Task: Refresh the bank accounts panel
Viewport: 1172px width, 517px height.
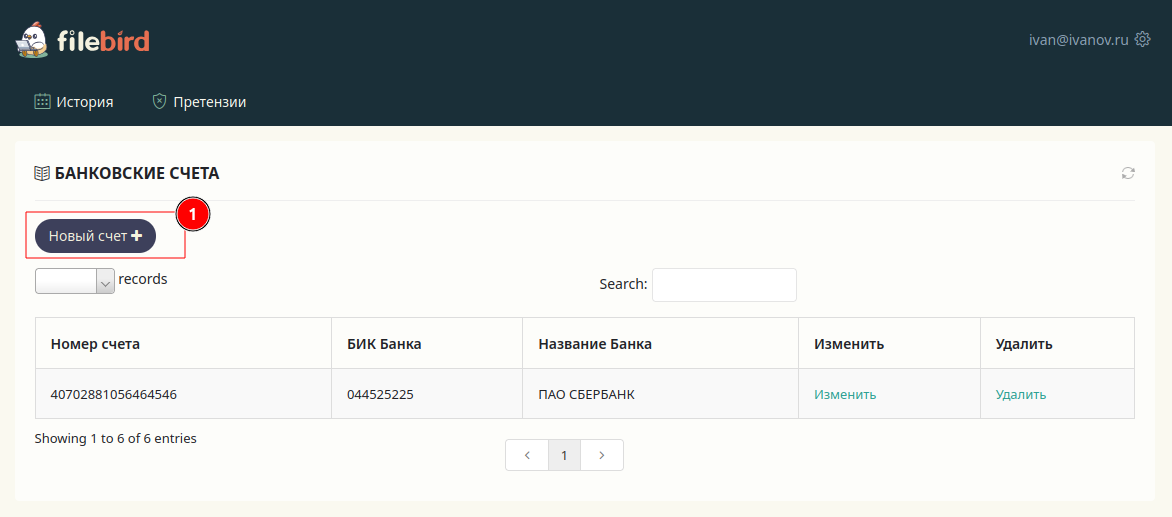Action: pos(1128,173)
